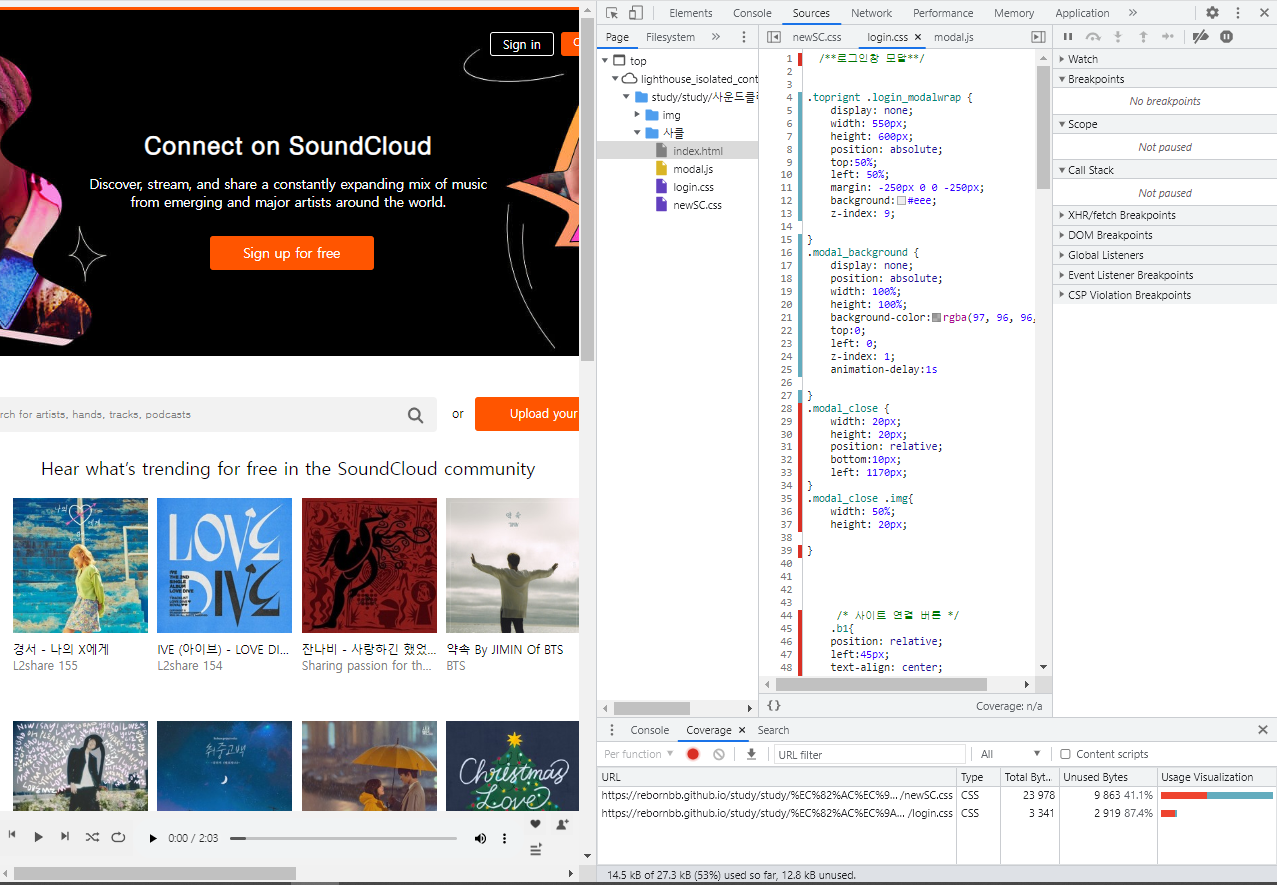The width and height of the screenshot is (1277, 885).
Task: Open the modal.js editor tab
Action: [954, 37]
